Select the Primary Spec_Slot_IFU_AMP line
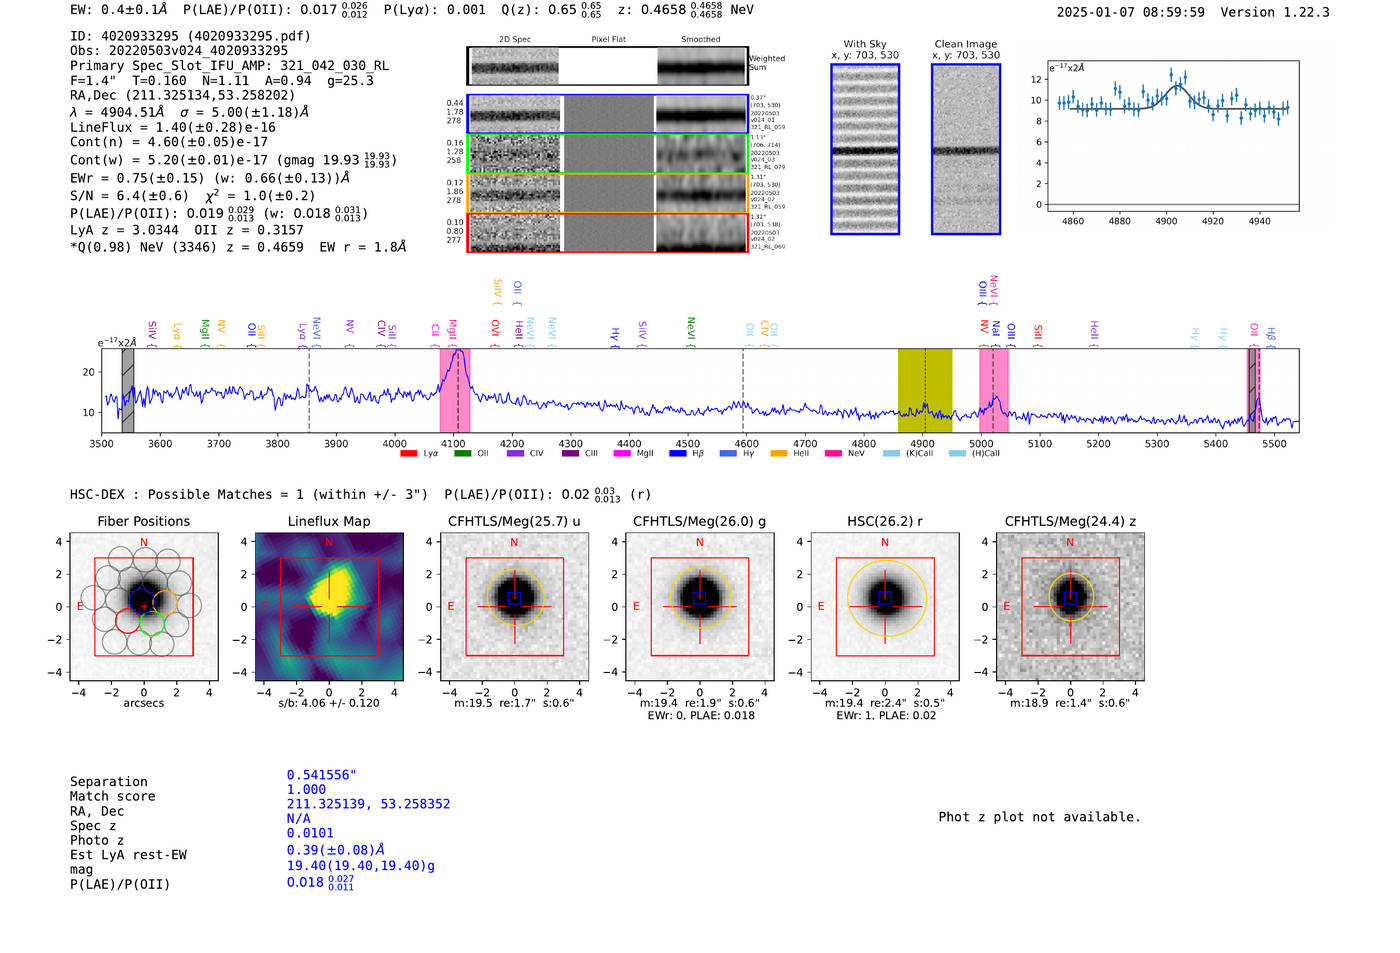Viewport: 1400px width, 953px height. click(230, 66)
